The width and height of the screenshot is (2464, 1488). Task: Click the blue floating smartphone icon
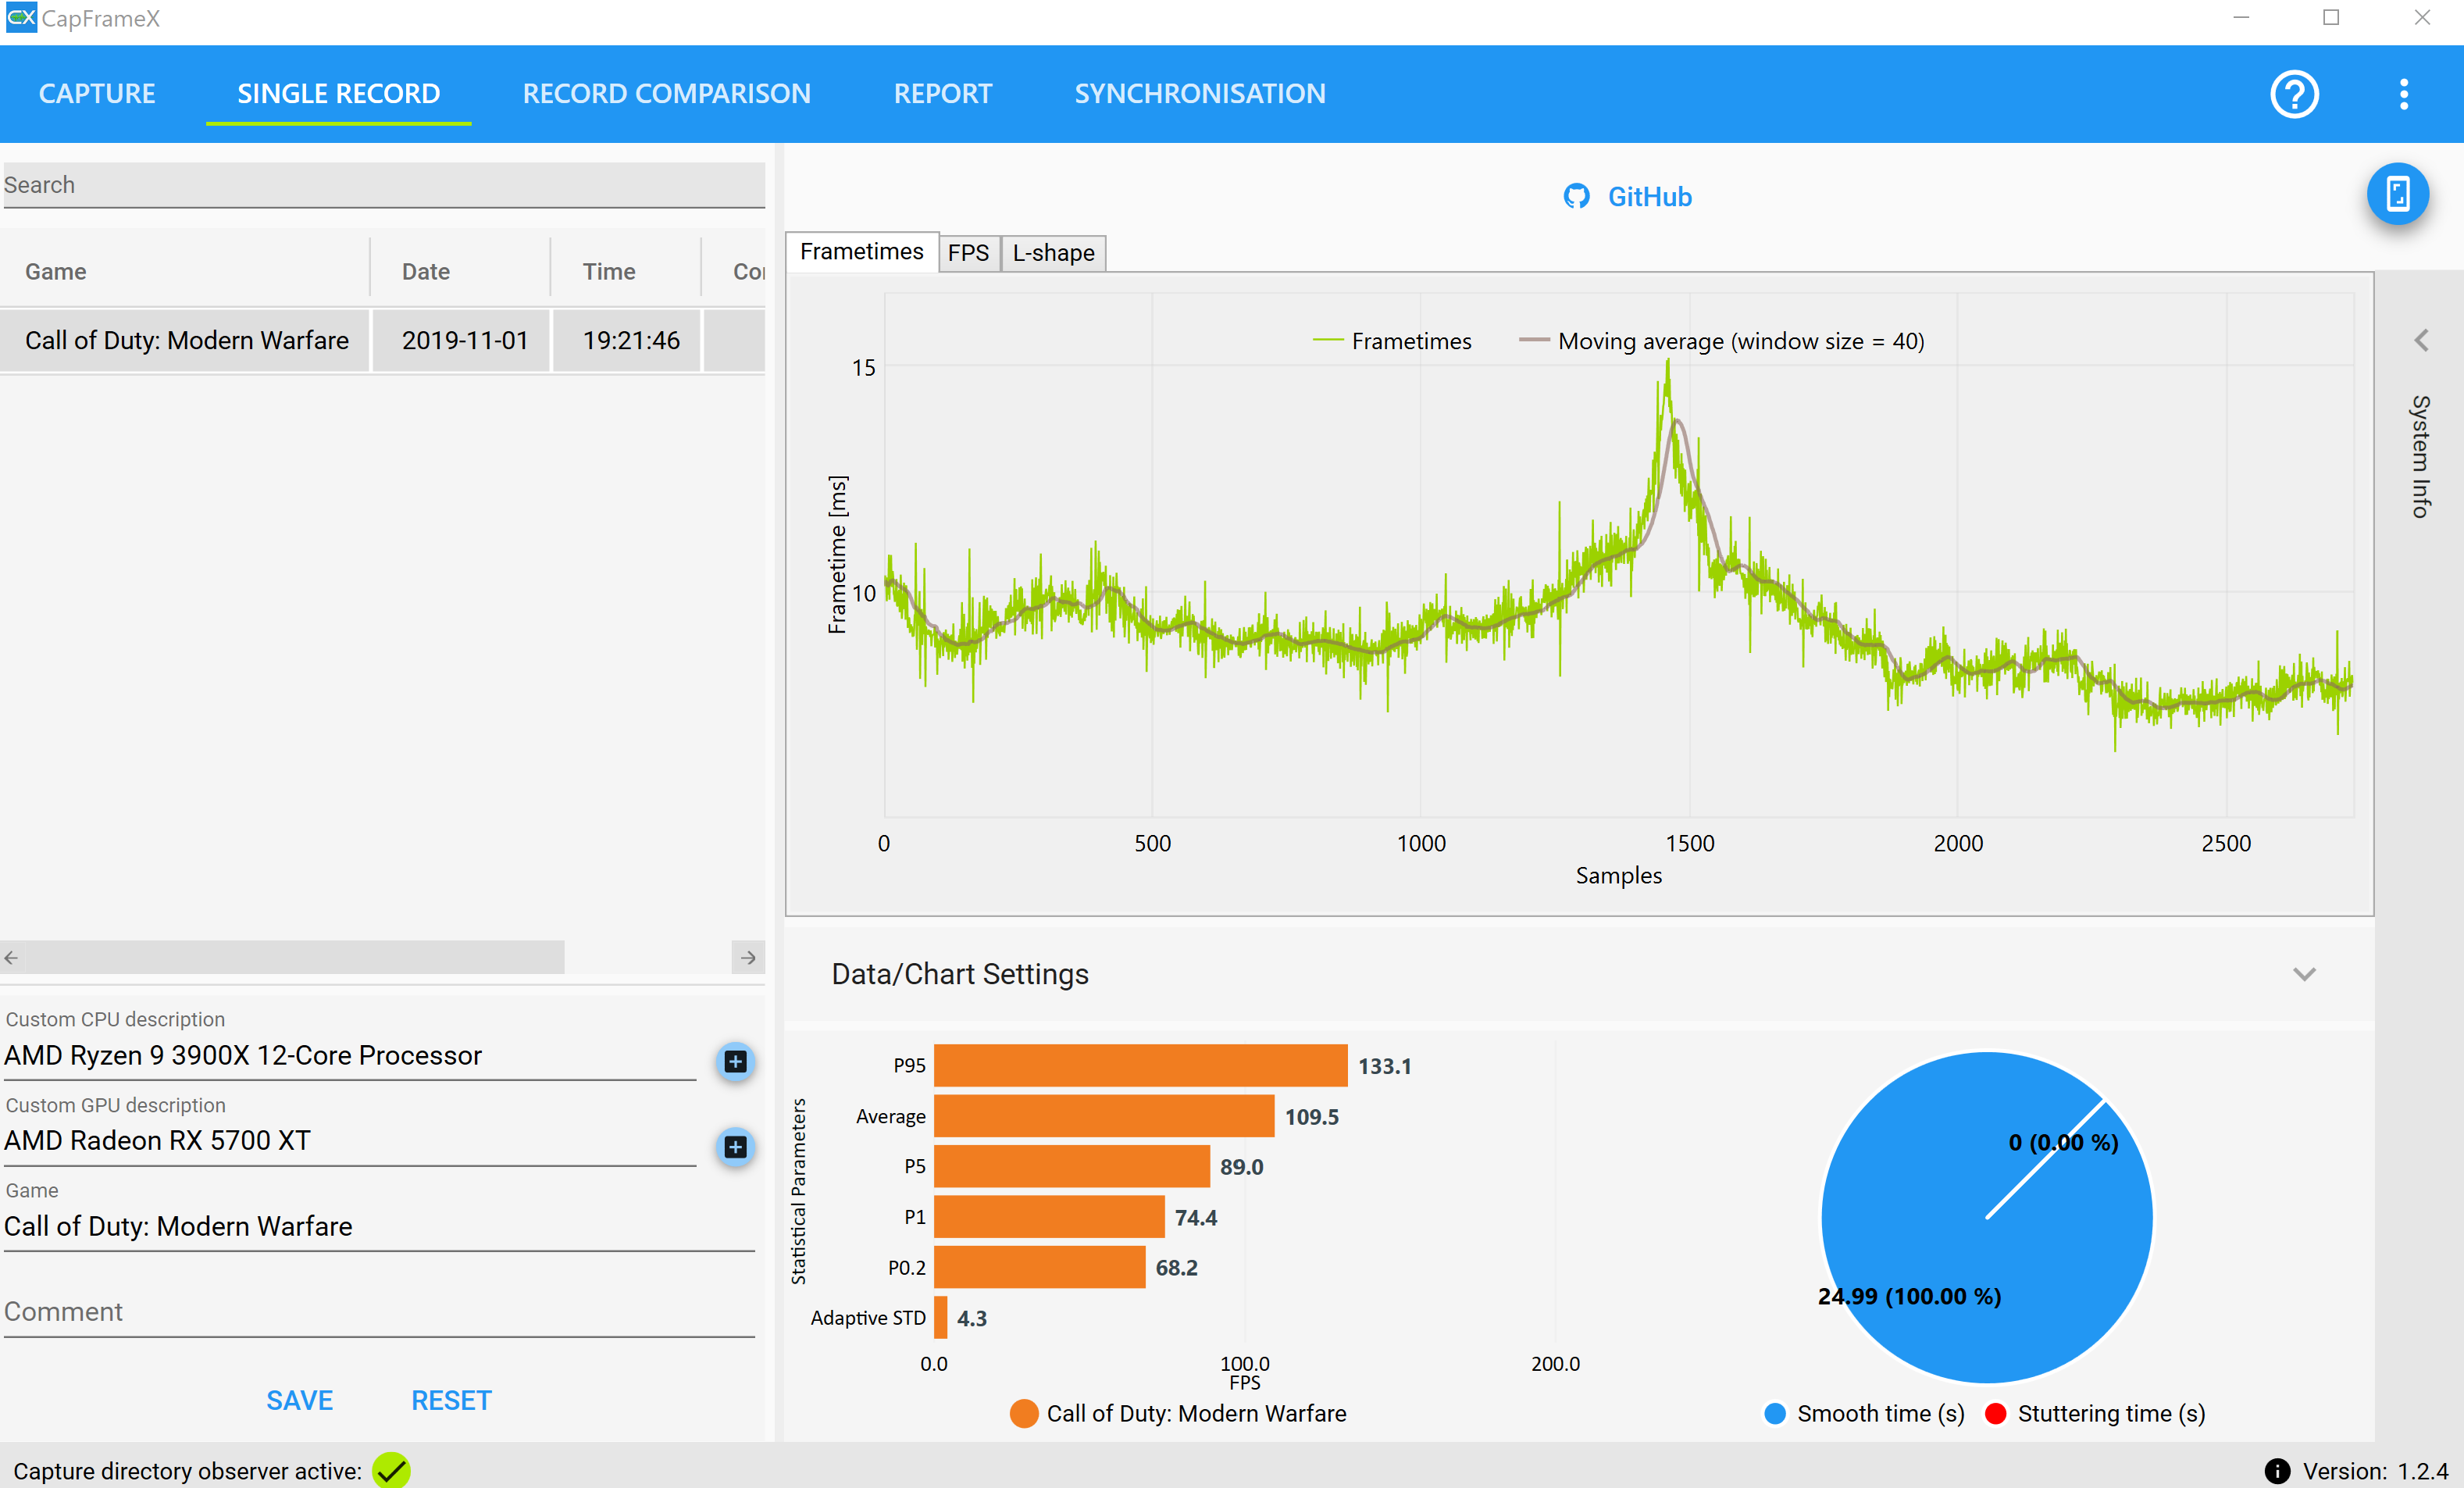pyautogui.click(x=2397, y=194)
